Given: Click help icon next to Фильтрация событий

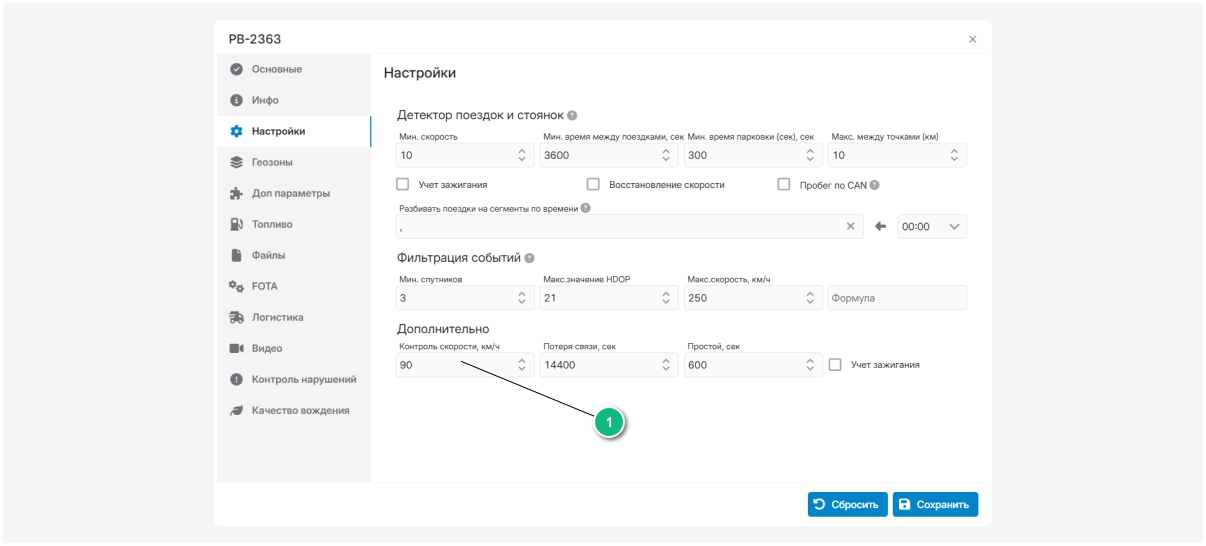Looking at the screenshot, I should pyautogui.click(x=529, y=258).
